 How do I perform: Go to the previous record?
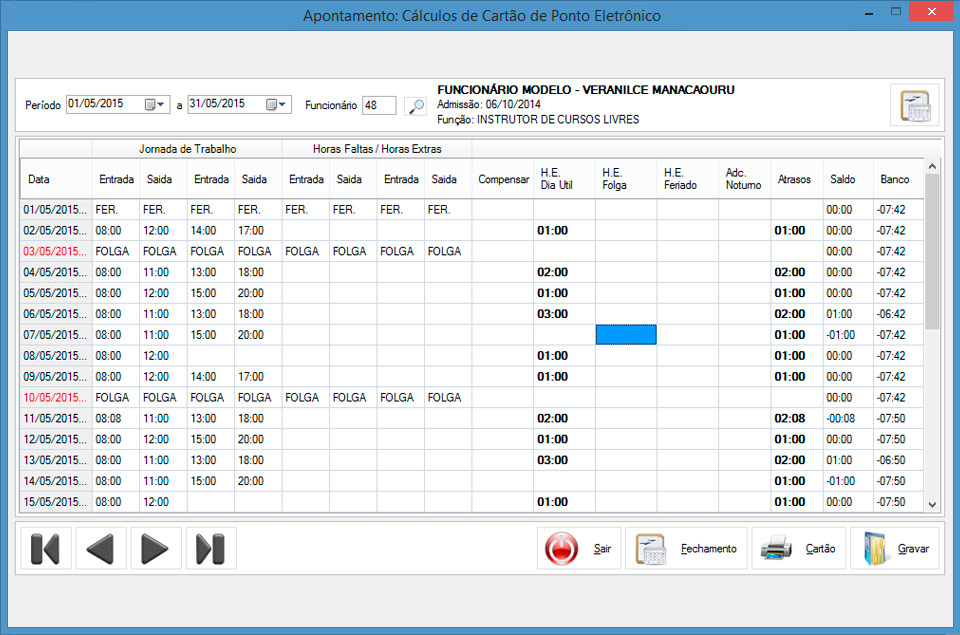coord(100,549)
